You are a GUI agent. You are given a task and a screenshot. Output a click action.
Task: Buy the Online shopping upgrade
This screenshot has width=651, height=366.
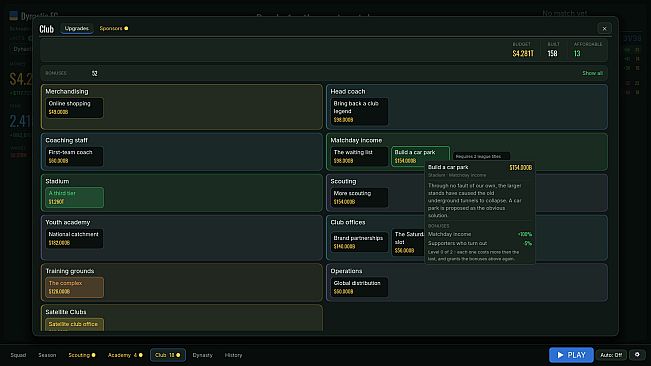pyautogui.click(x=74, y=108)
